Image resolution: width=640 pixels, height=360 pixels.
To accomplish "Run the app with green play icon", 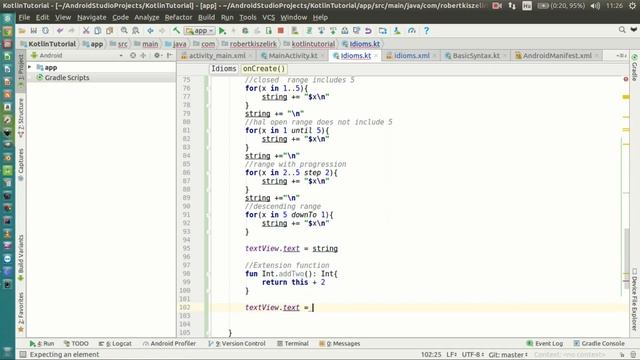I will point(222,31).
